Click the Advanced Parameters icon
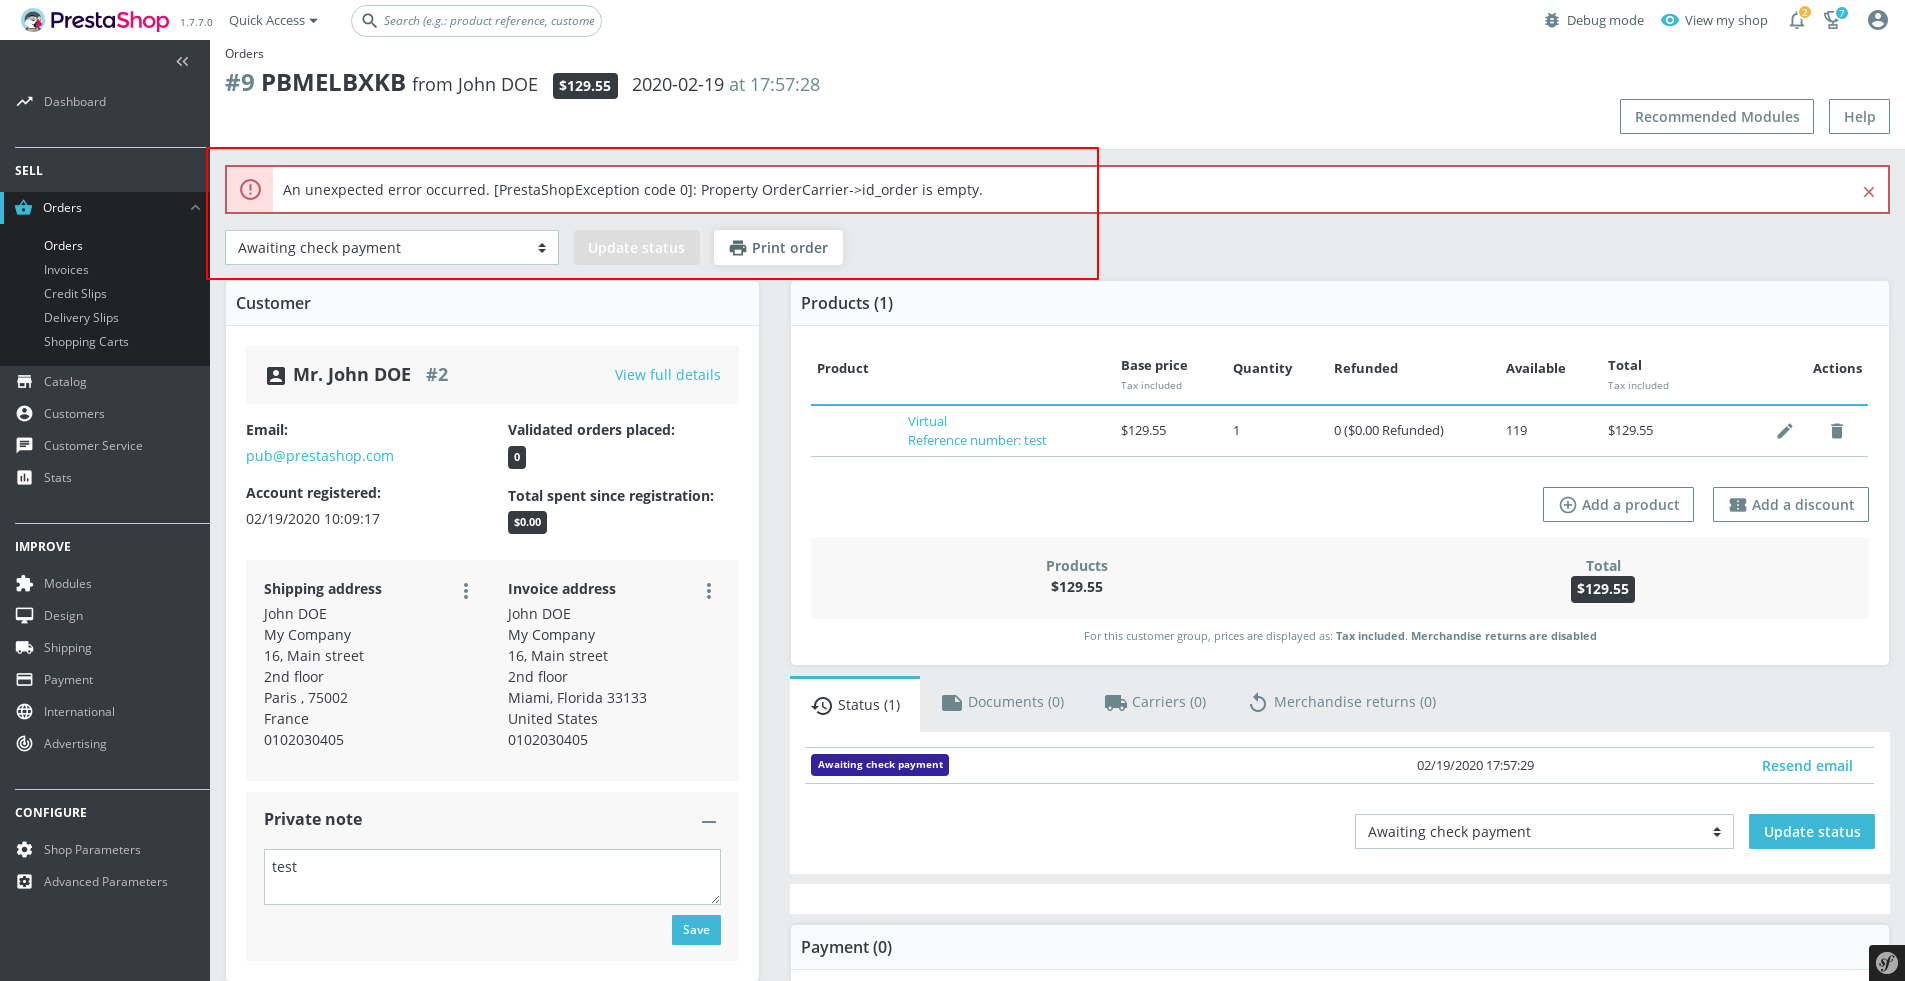Viewport: 1905px width, 981px height. (24, 882)
